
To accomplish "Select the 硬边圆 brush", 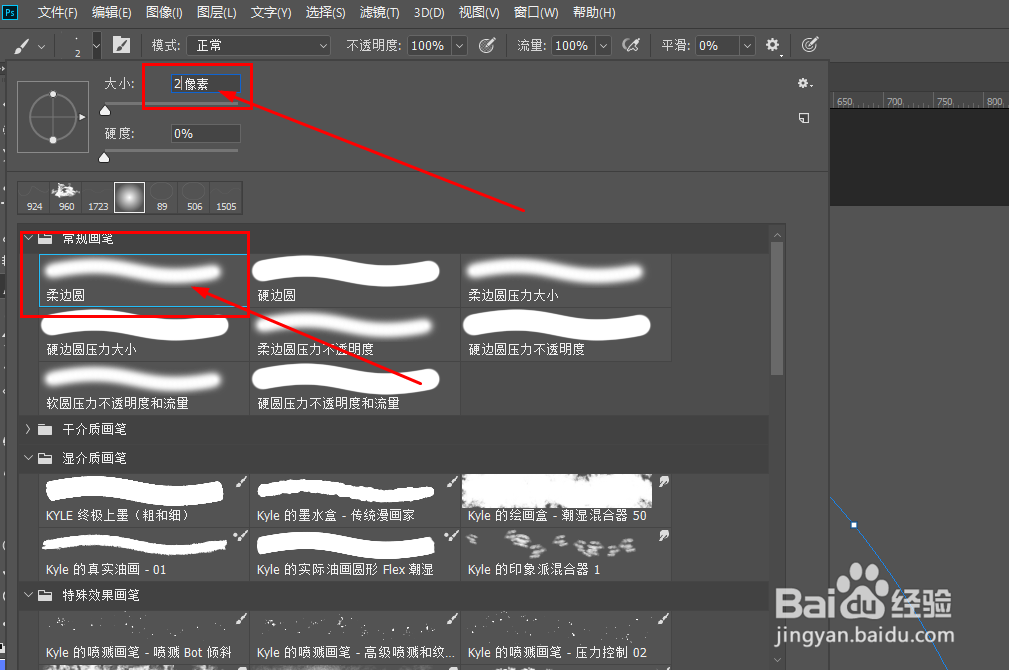I will pyautogui.click(x=355, y=281).
